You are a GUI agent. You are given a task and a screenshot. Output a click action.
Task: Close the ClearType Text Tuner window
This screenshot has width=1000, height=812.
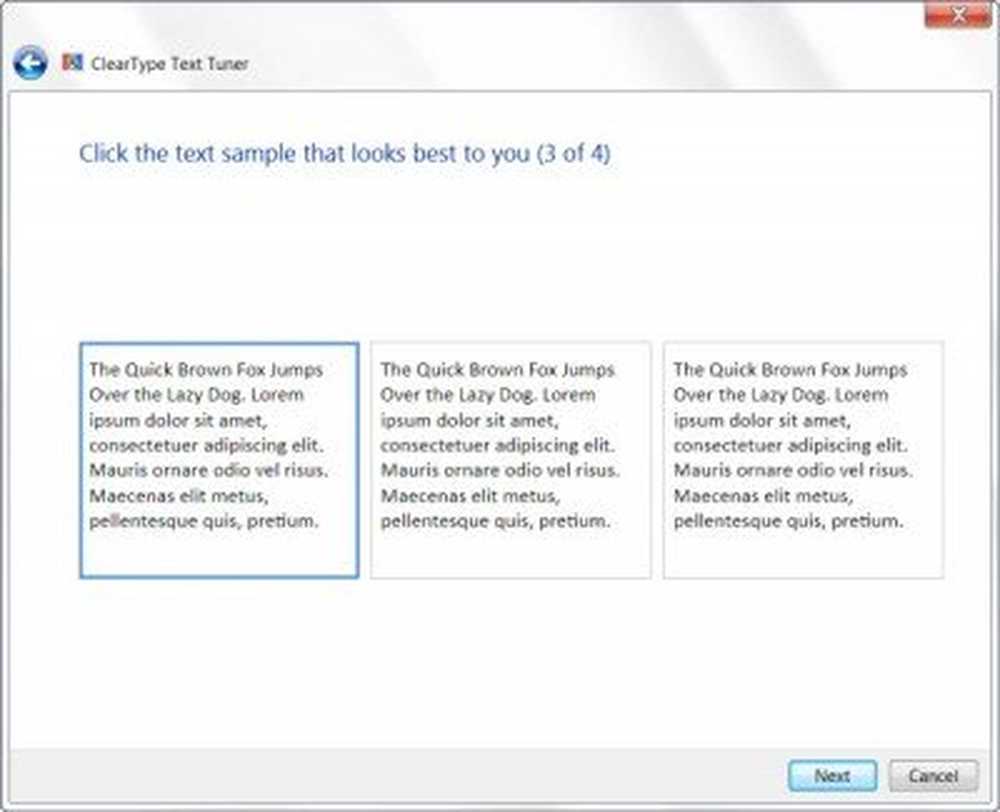click(x=957, y=15)
